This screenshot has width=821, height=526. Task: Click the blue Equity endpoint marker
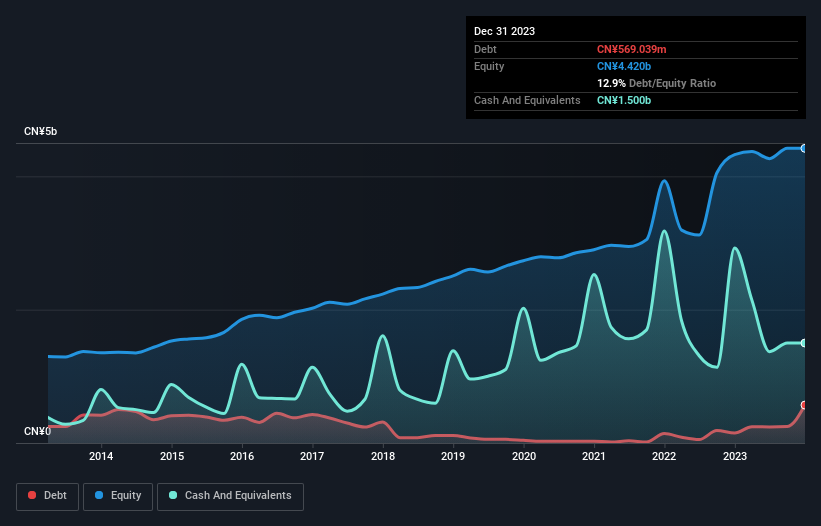tap(804, 149)
